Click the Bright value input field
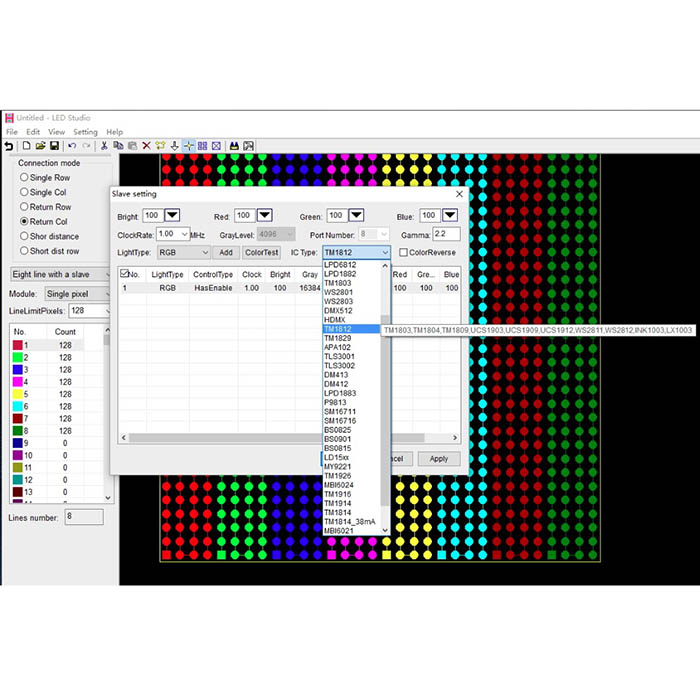 [x=153, y=215]
